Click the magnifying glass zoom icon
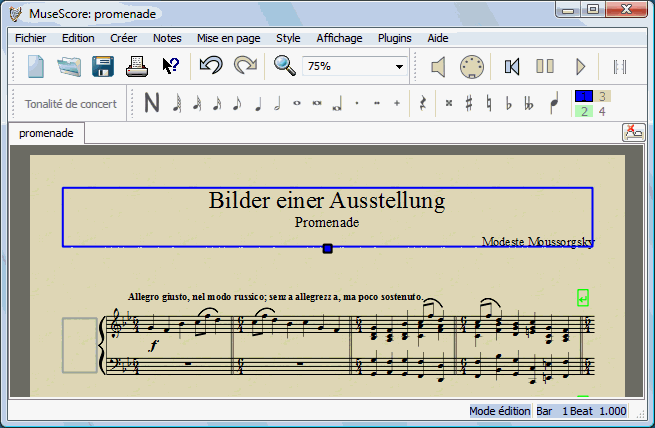The image size is (655, 428). 284,66
